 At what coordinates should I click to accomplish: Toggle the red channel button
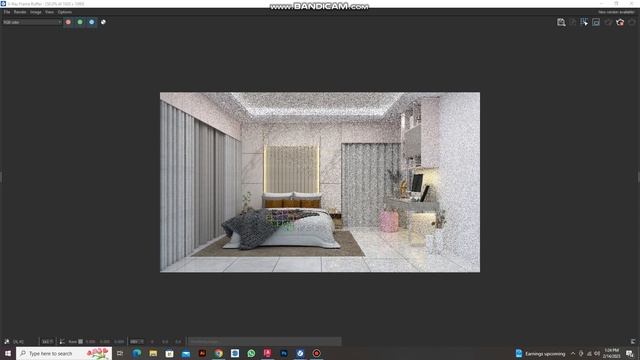click(x=68, y=22)
